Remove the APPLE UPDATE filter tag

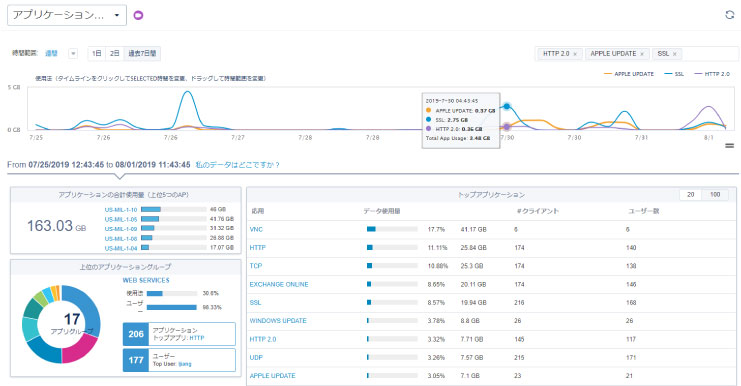642,54
